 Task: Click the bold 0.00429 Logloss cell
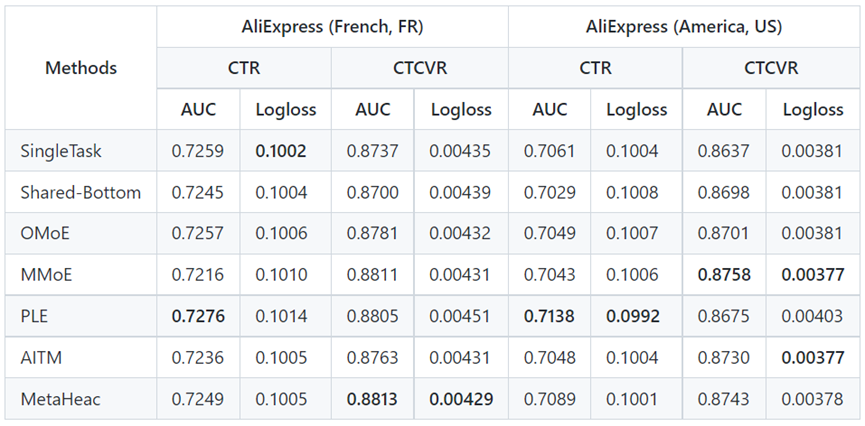(x=461, y=399)
